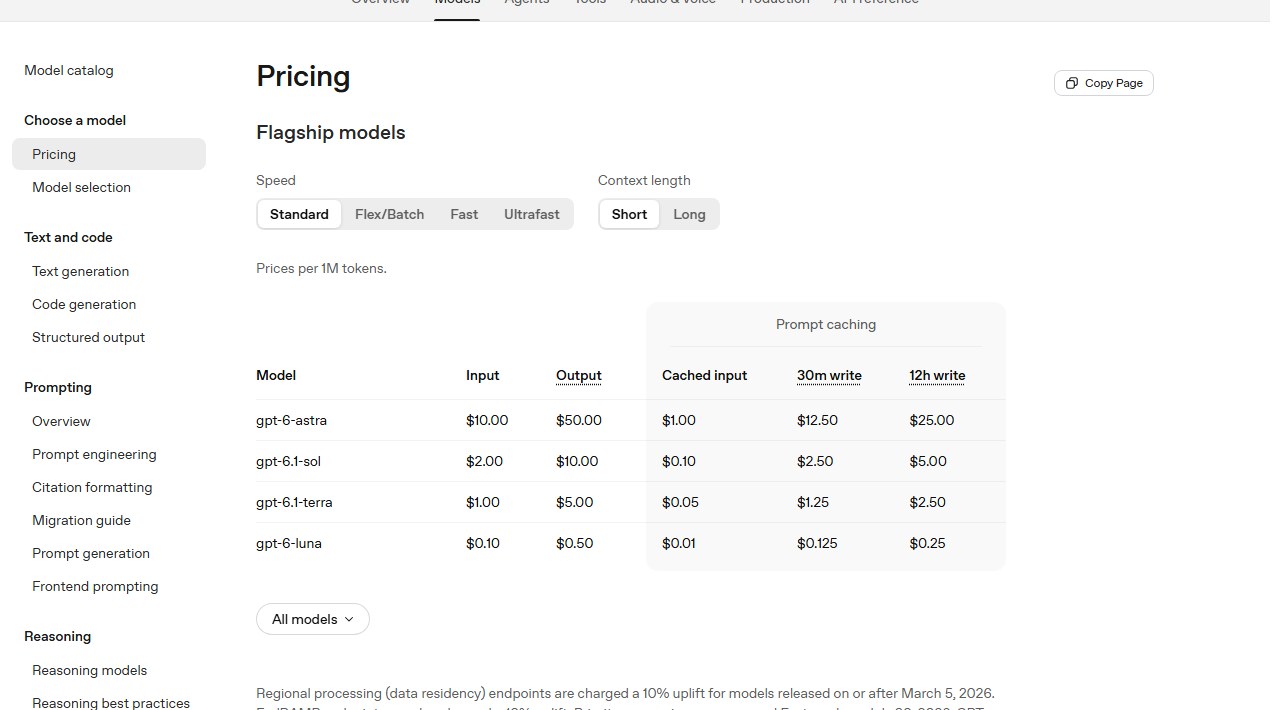This screenshot has width=1280, height=710.
Task: Navigate to Text generation
Action: click(x=80, y=271)
